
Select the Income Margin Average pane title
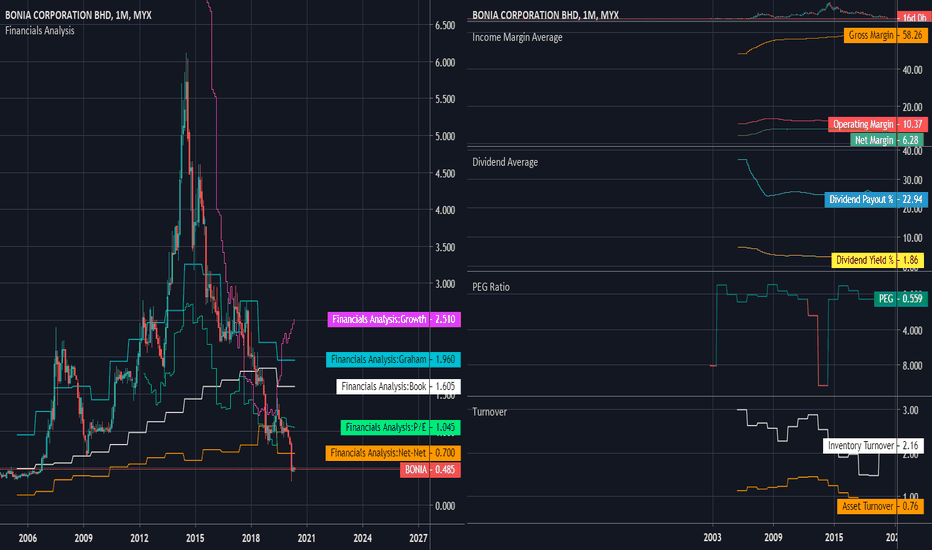[517, 37]
